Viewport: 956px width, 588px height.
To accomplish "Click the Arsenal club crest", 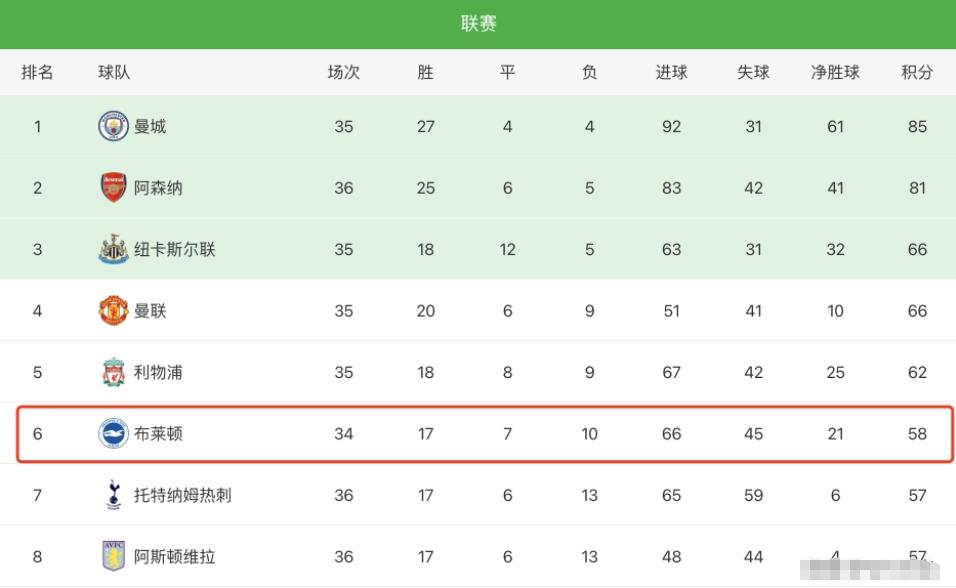I will 113,188.
